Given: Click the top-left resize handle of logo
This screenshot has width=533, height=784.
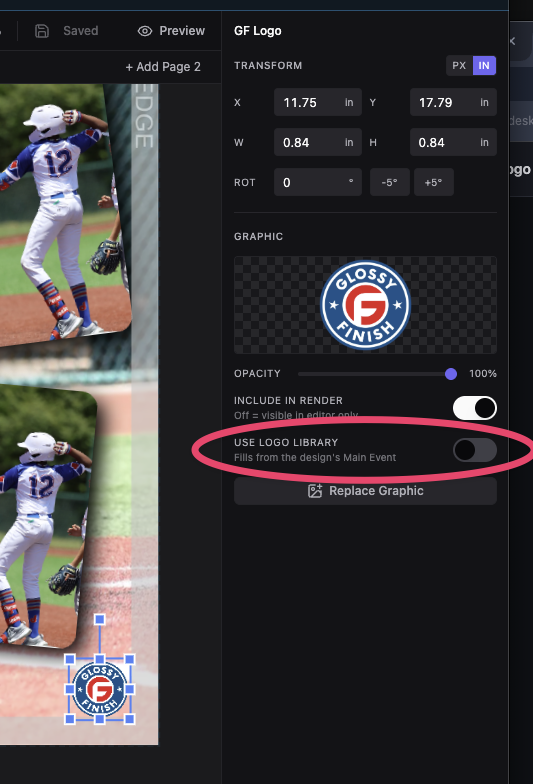Looking at the screenshot, I should point(70,659).
